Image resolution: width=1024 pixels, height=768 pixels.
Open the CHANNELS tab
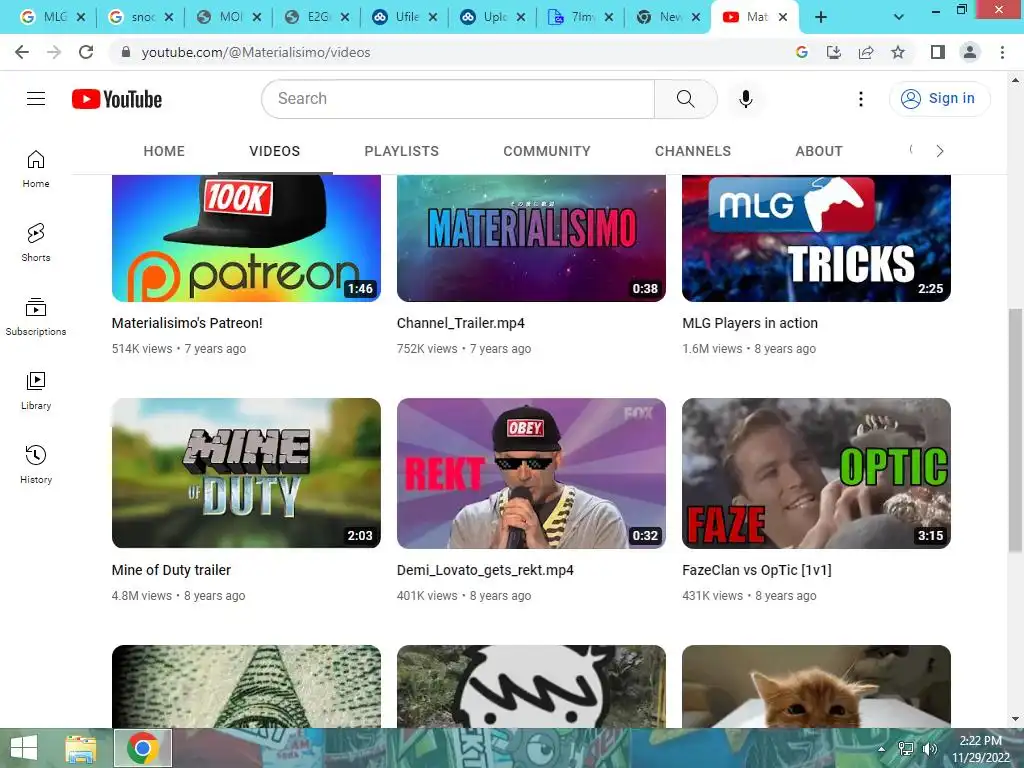(693, 151)
